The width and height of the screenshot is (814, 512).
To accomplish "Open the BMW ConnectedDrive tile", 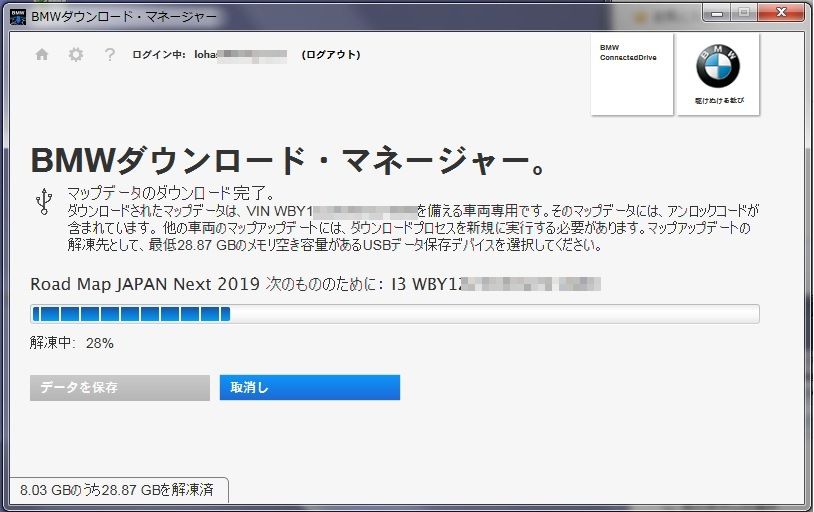I will click(632, 74).
